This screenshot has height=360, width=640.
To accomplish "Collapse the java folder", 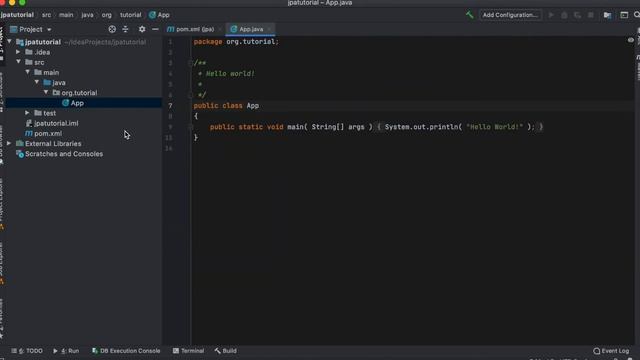I will 37,82.
